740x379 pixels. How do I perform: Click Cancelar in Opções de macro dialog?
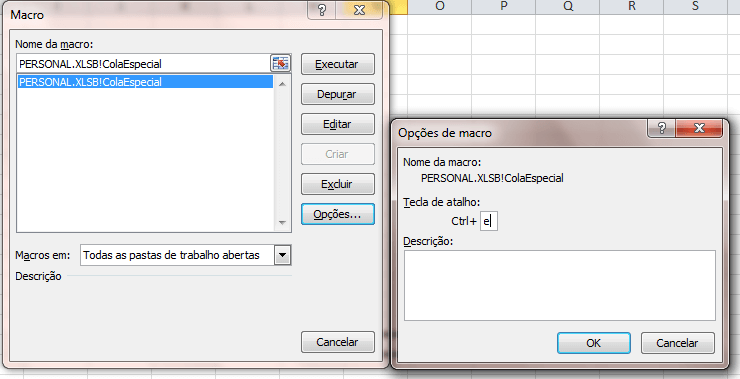pos(678,343)
